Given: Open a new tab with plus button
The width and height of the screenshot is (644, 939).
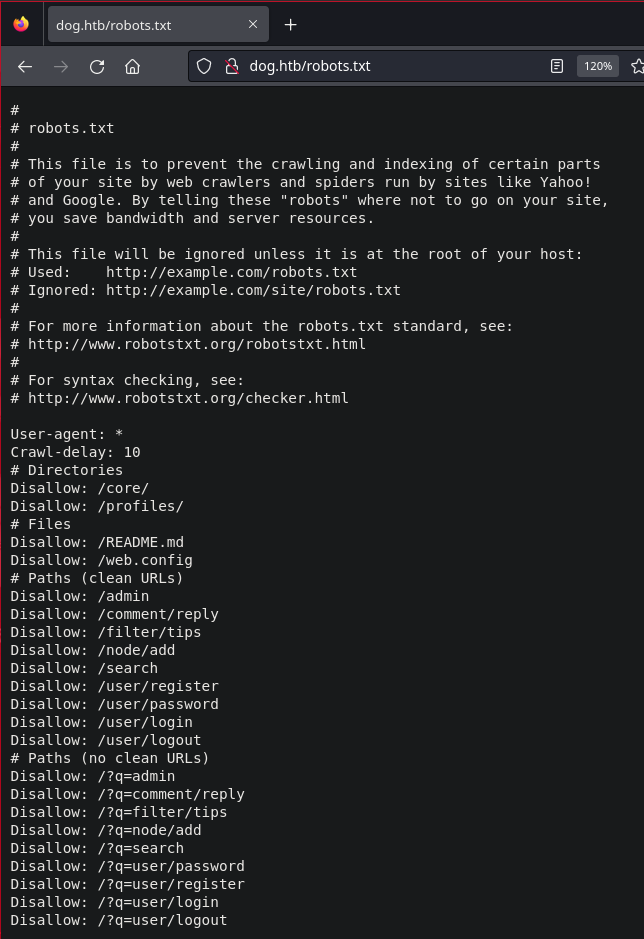Looking at the screenshot, I should (x=291, y=25).
